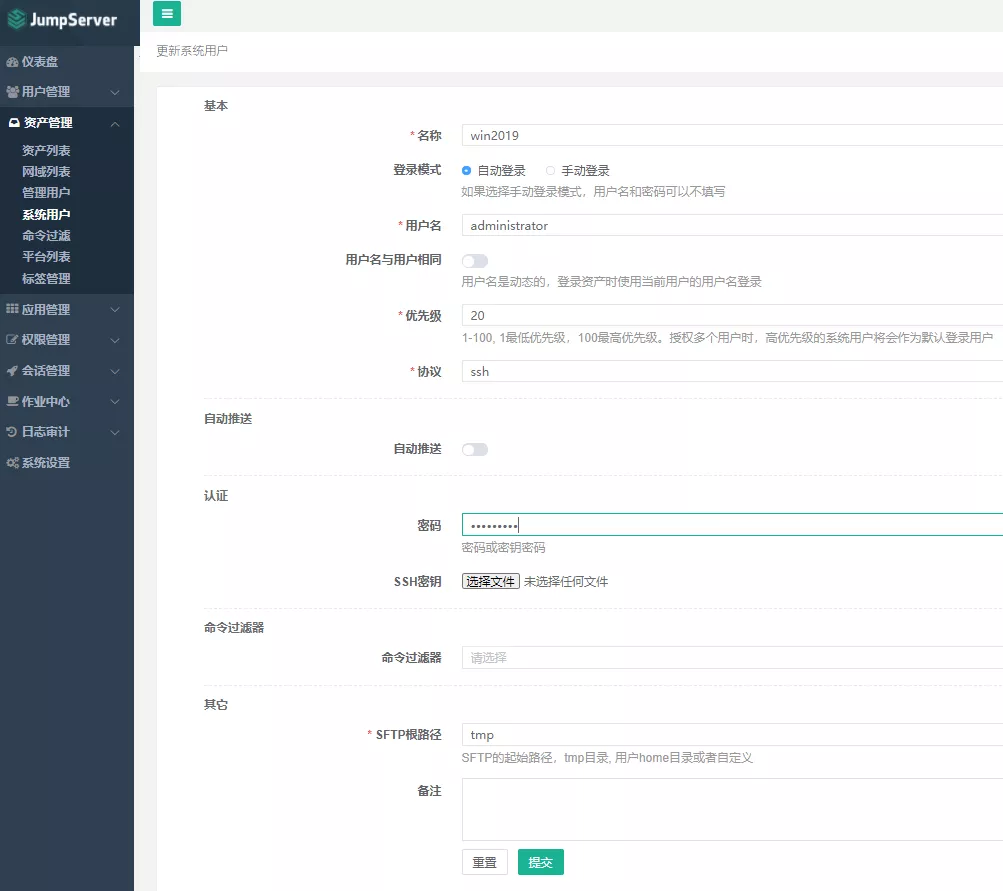The height and width of the screenshot is (891, 1003).
Task: Click the 系统设置 gears icon
Action: click(x=12, y=463)
